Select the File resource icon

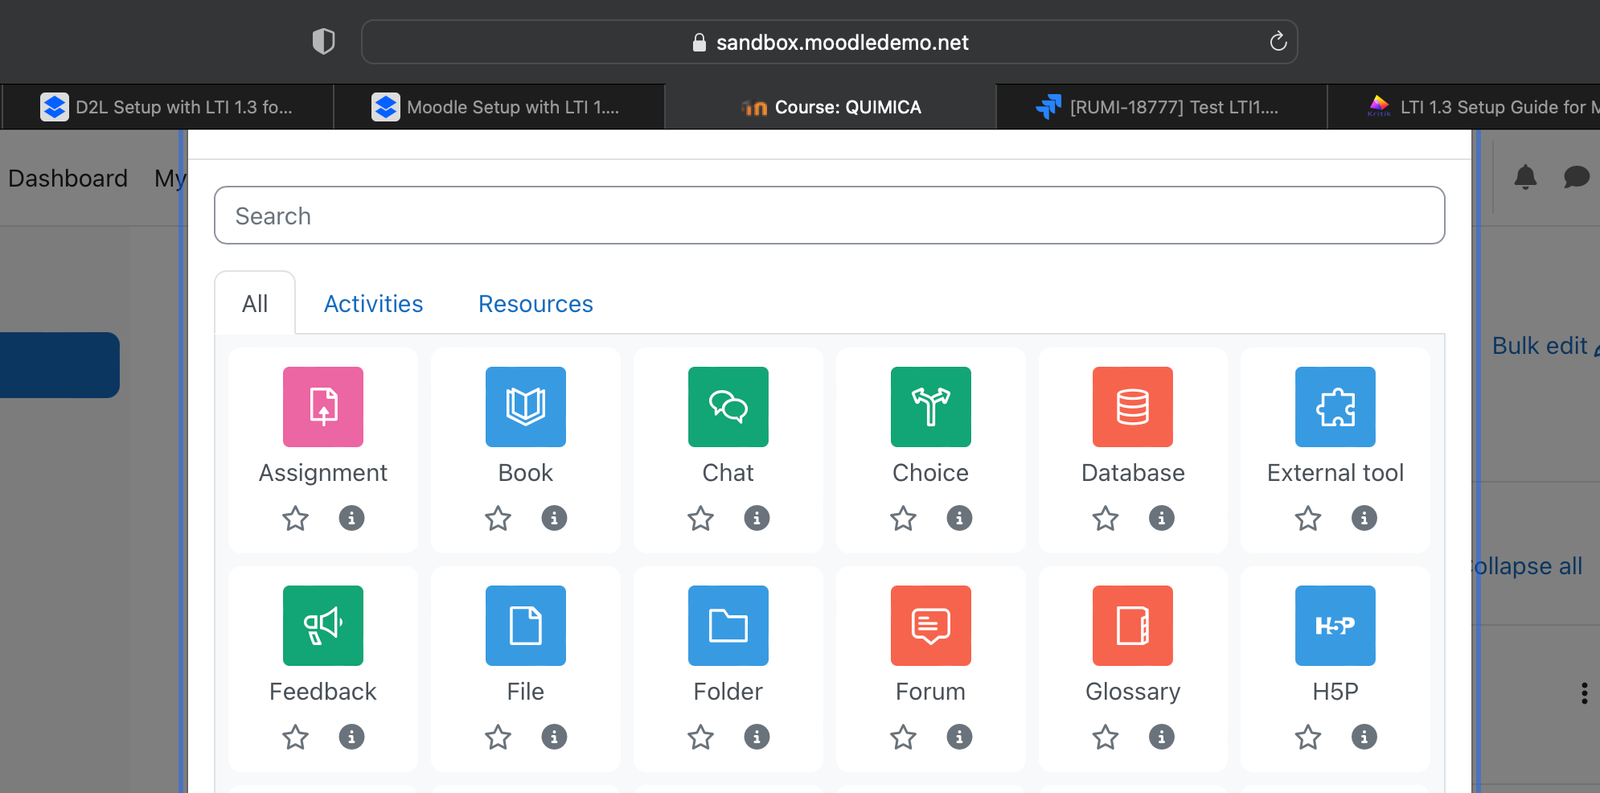(x=526, y=626)
